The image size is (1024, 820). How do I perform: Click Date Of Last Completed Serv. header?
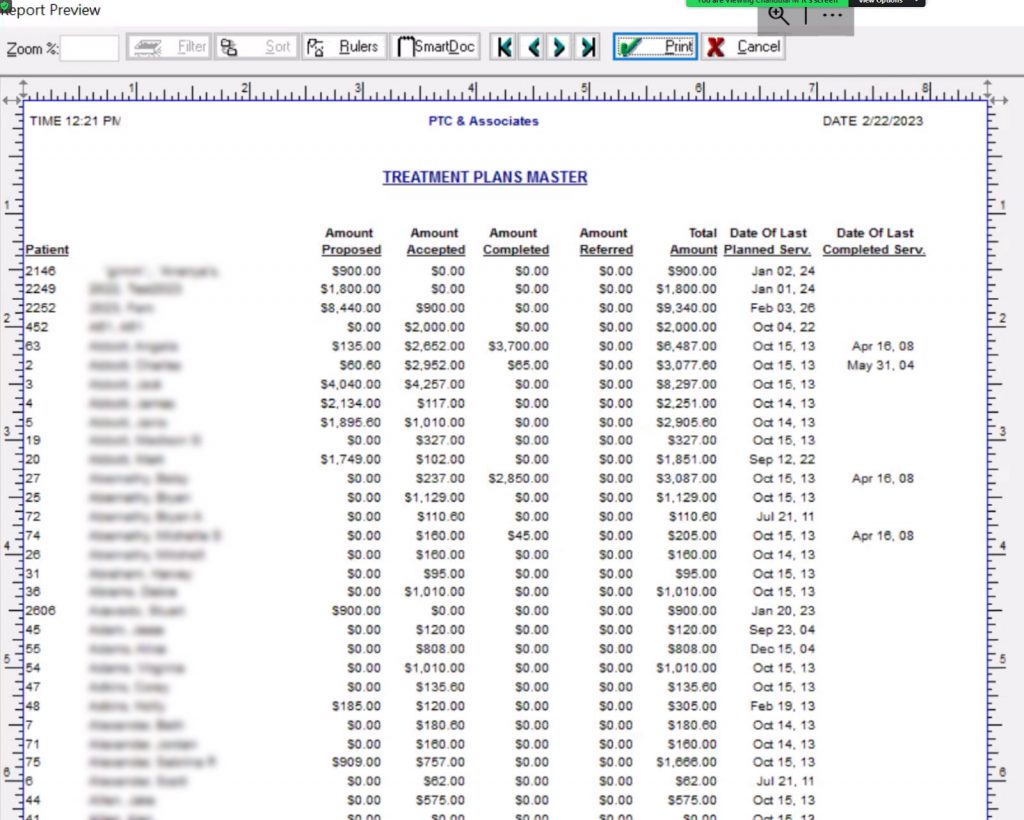pyautogui.click(x=874, y=241)
